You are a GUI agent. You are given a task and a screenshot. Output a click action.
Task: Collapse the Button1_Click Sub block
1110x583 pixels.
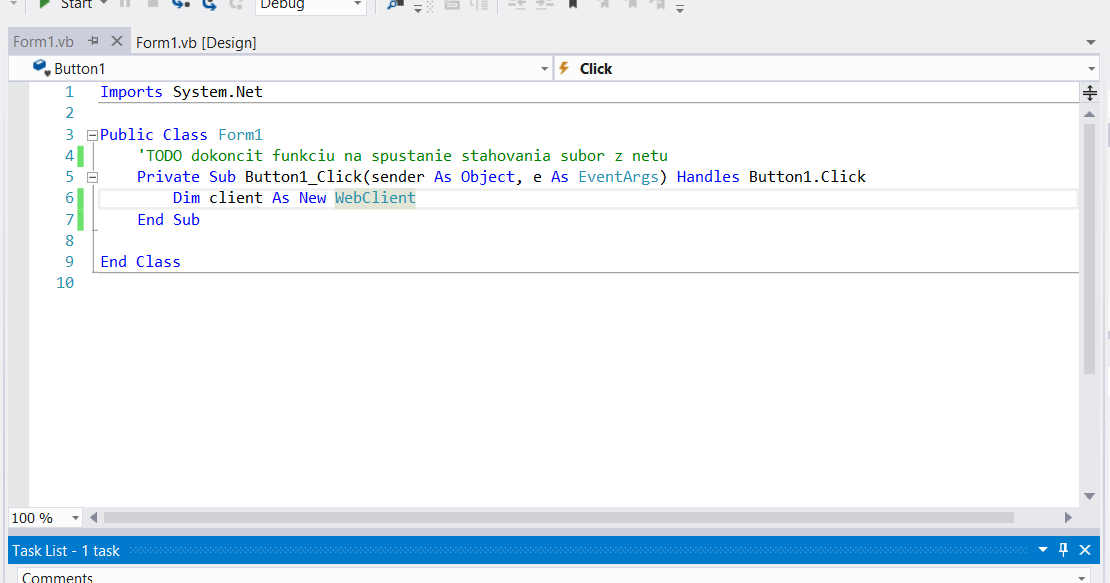click(92, 178)
